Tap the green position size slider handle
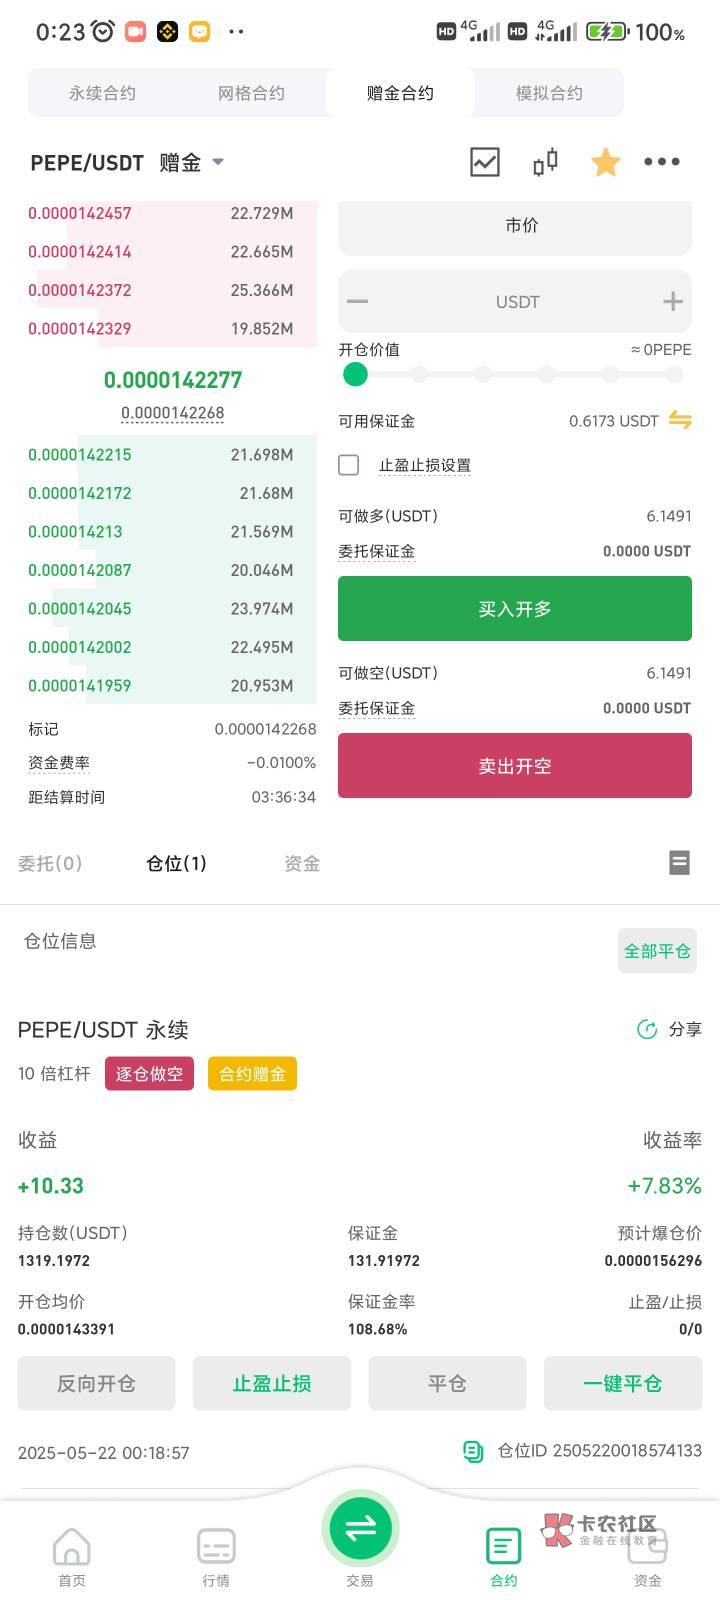 pyautogui.click(x=355, y=375)
